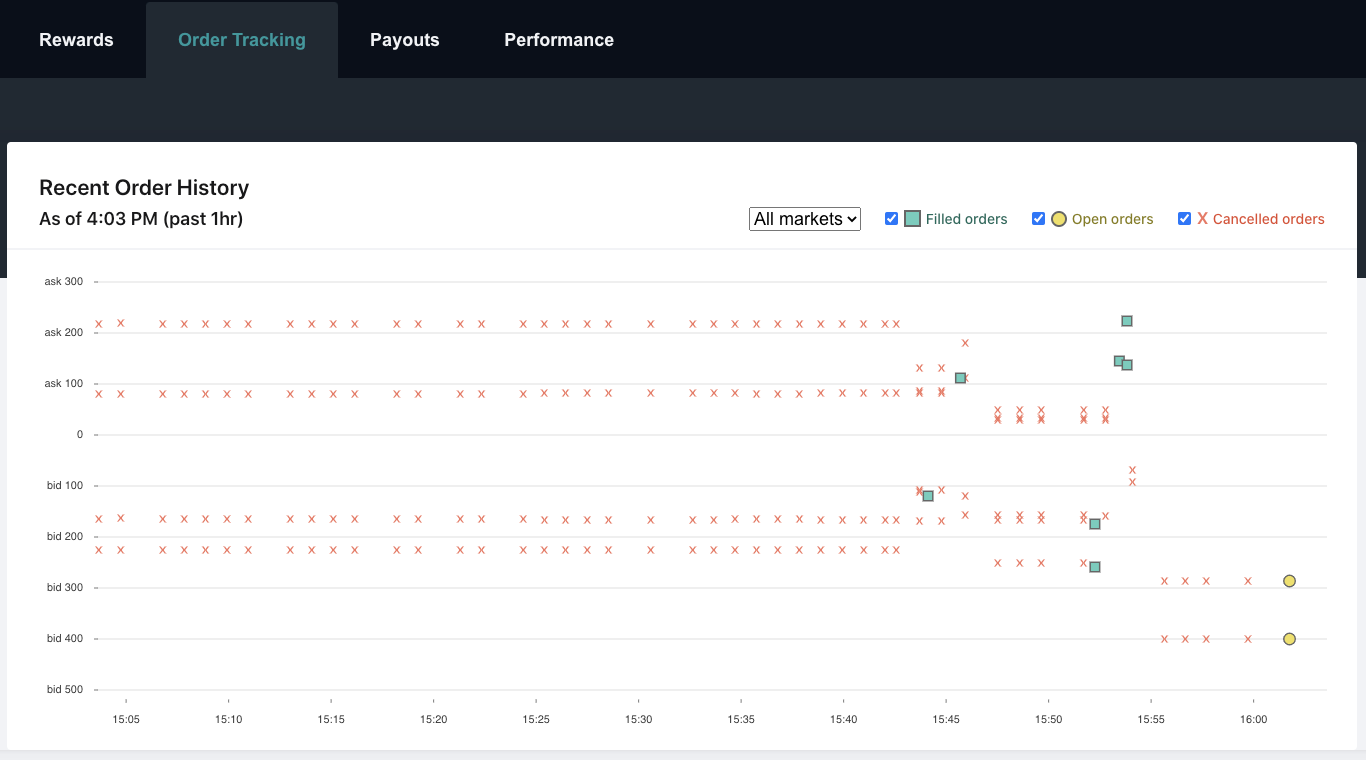Open the All markets dropdown
Viewport: 1366px width, 760px height.
point(805,219)
